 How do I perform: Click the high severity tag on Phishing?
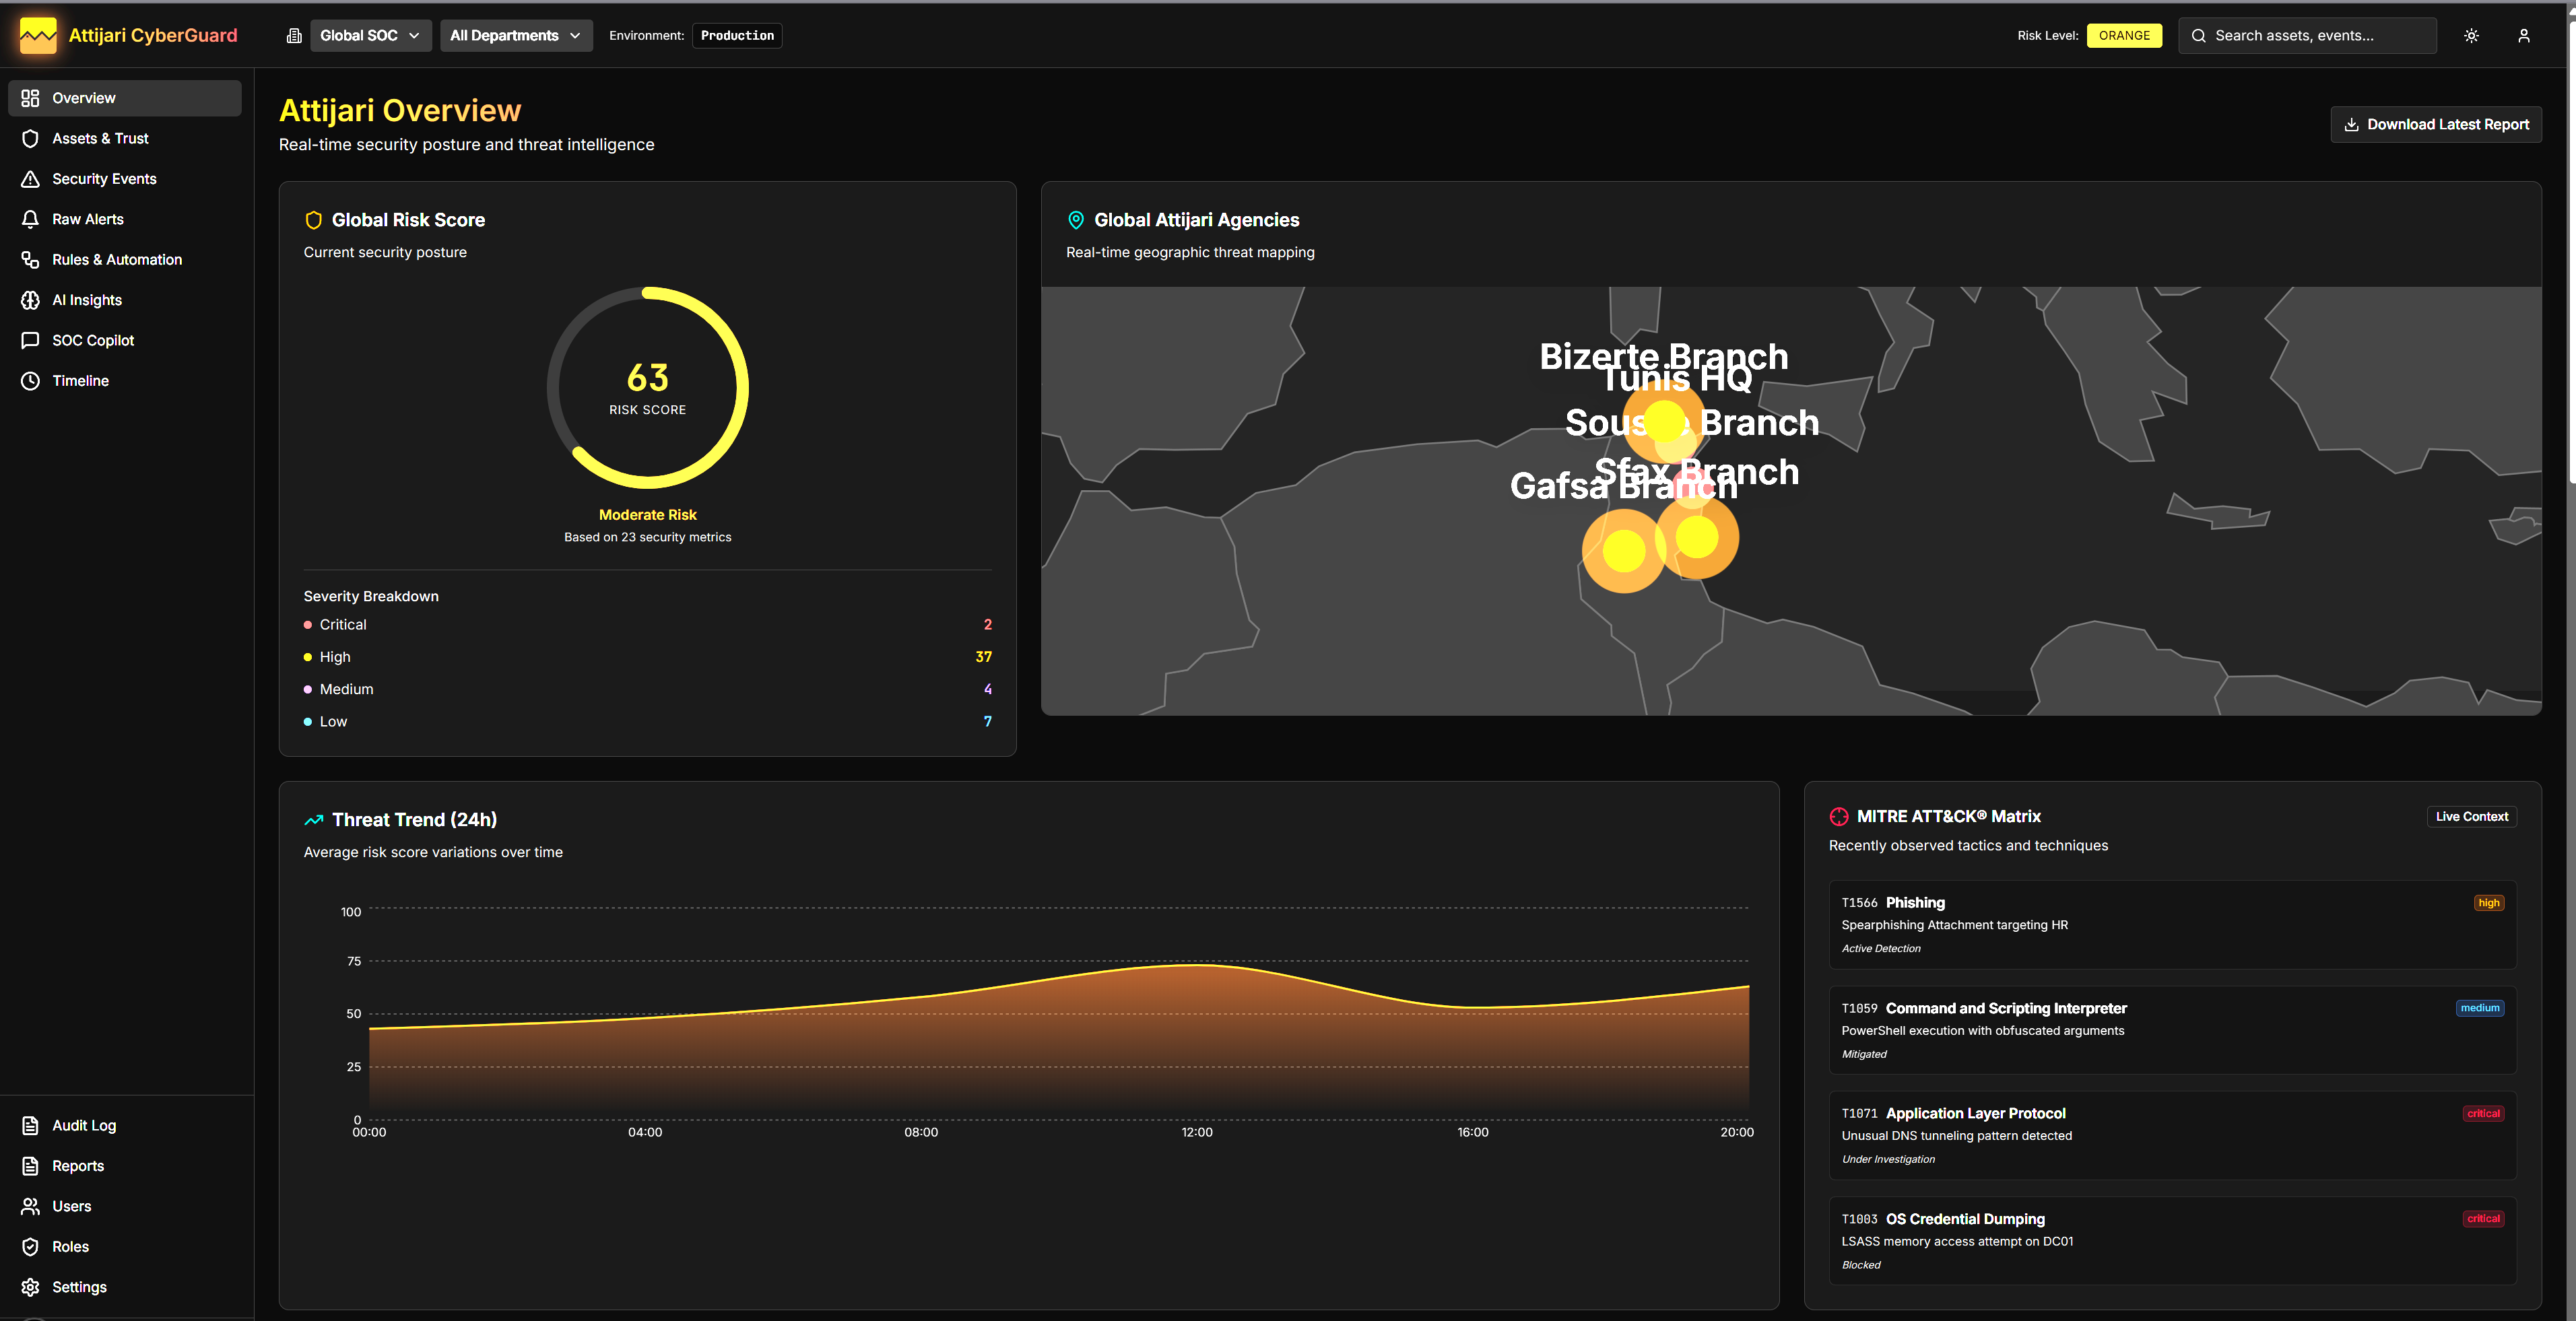tap(2489, 903)
